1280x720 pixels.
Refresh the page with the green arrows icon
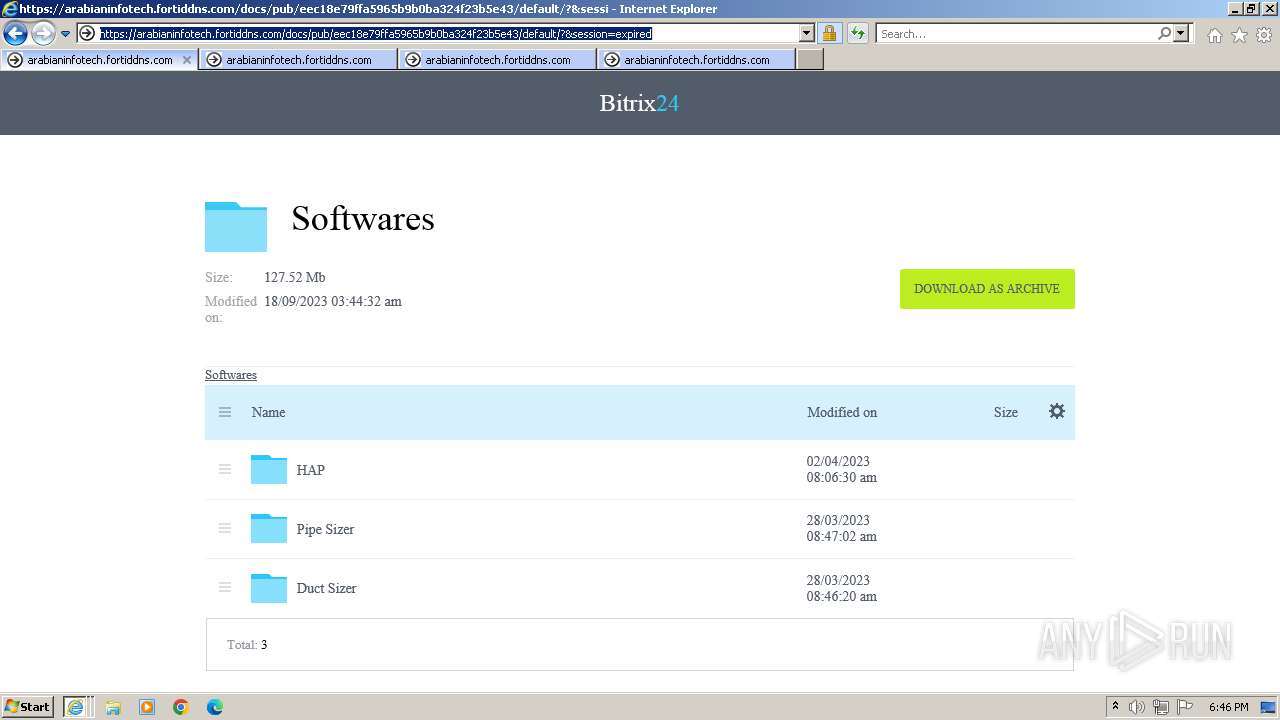coord(858,34)
